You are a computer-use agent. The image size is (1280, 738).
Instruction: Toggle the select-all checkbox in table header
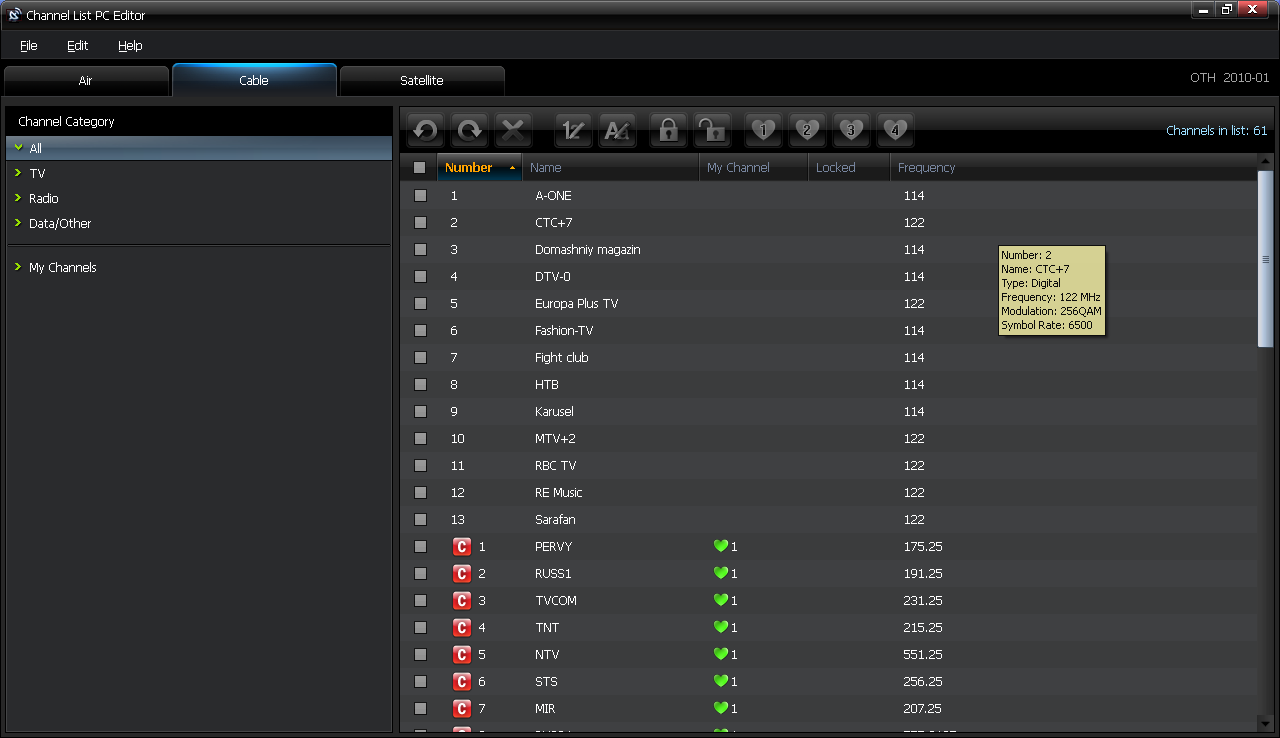click(x=420, y=168)
